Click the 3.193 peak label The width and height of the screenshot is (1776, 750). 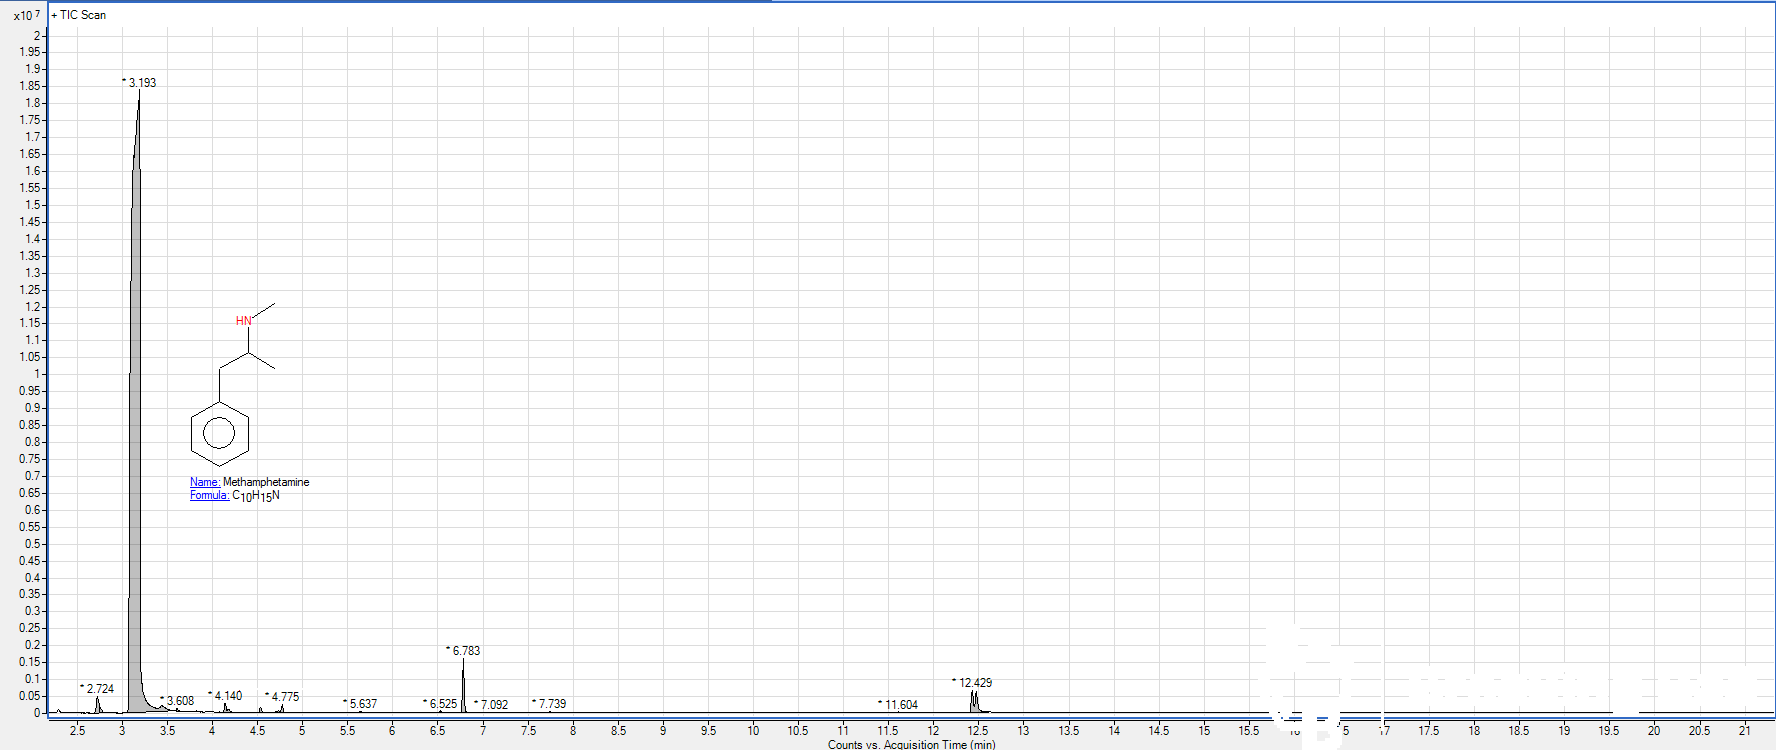[x=142, y=83]
